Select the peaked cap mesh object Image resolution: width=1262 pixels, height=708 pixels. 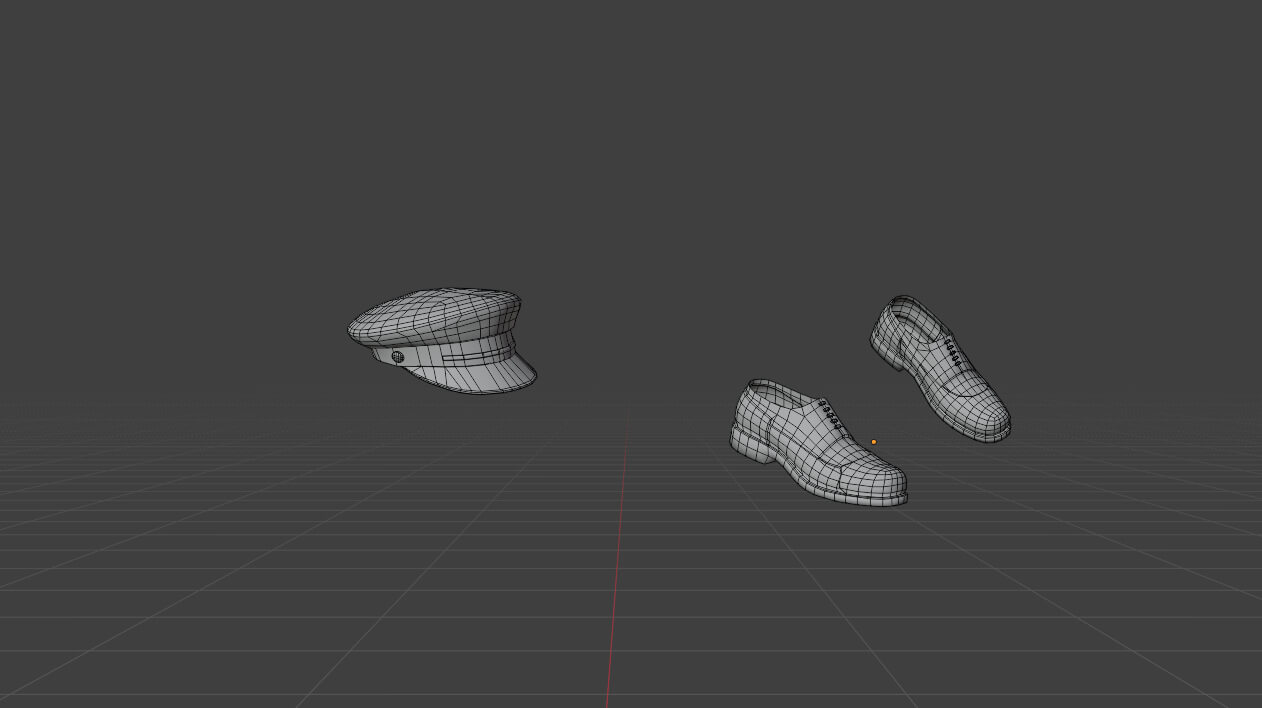click(441, 339)
